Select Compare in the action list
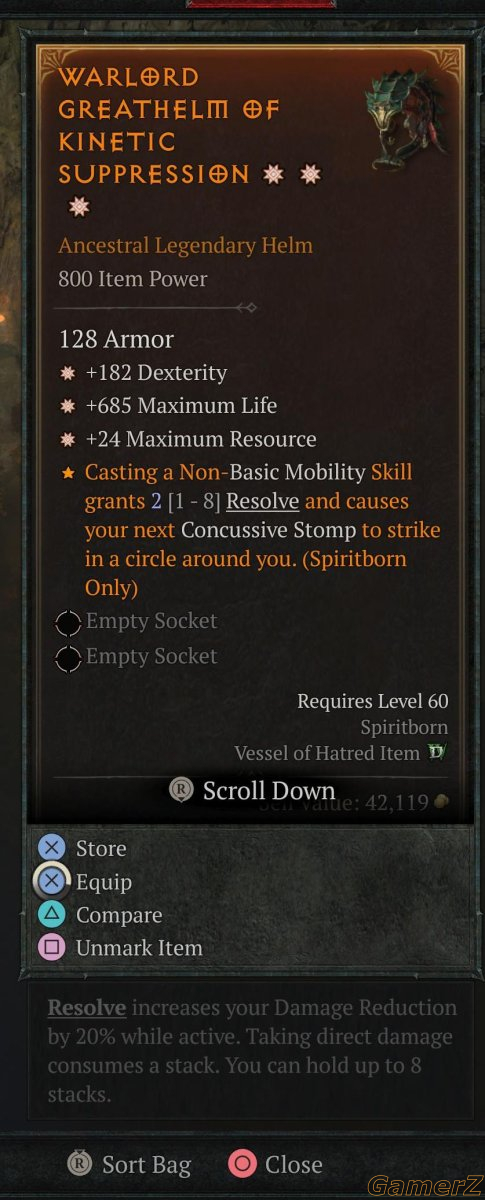485x1200 pixels. click(x=119, y=915)
